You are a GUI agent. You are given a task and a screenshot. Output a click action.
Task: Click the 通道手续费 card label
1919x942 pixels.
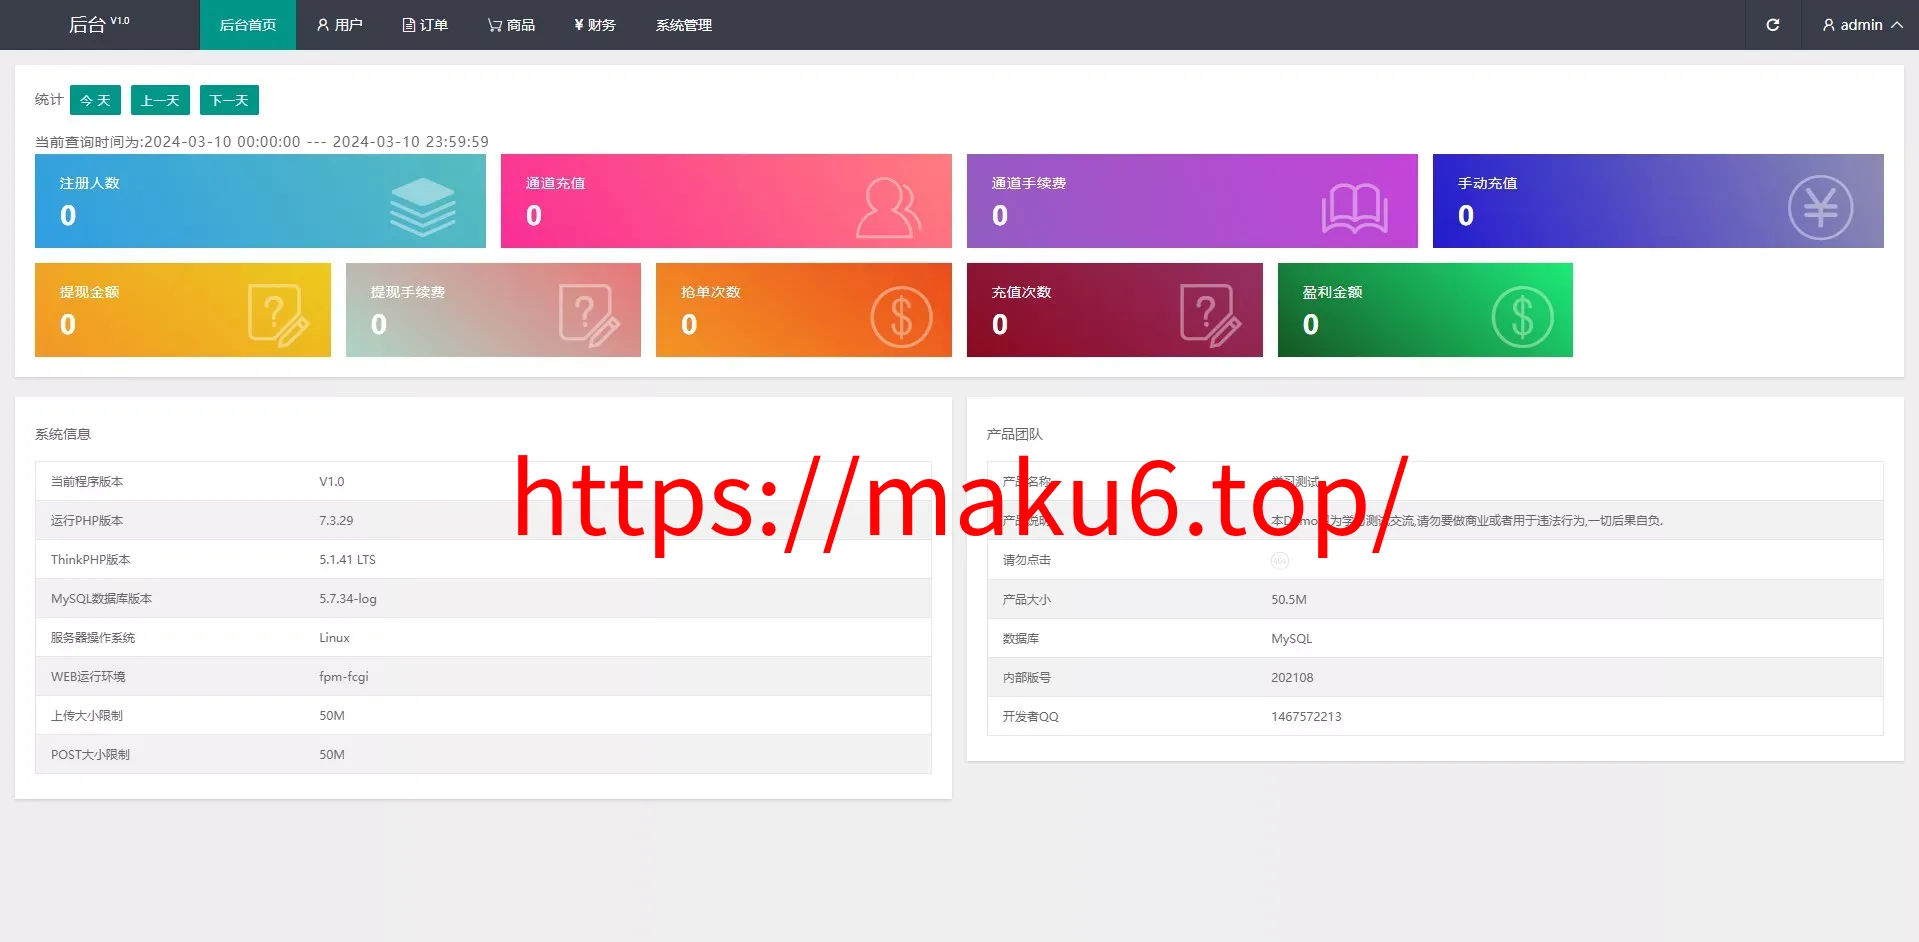tap(1028, 183)
